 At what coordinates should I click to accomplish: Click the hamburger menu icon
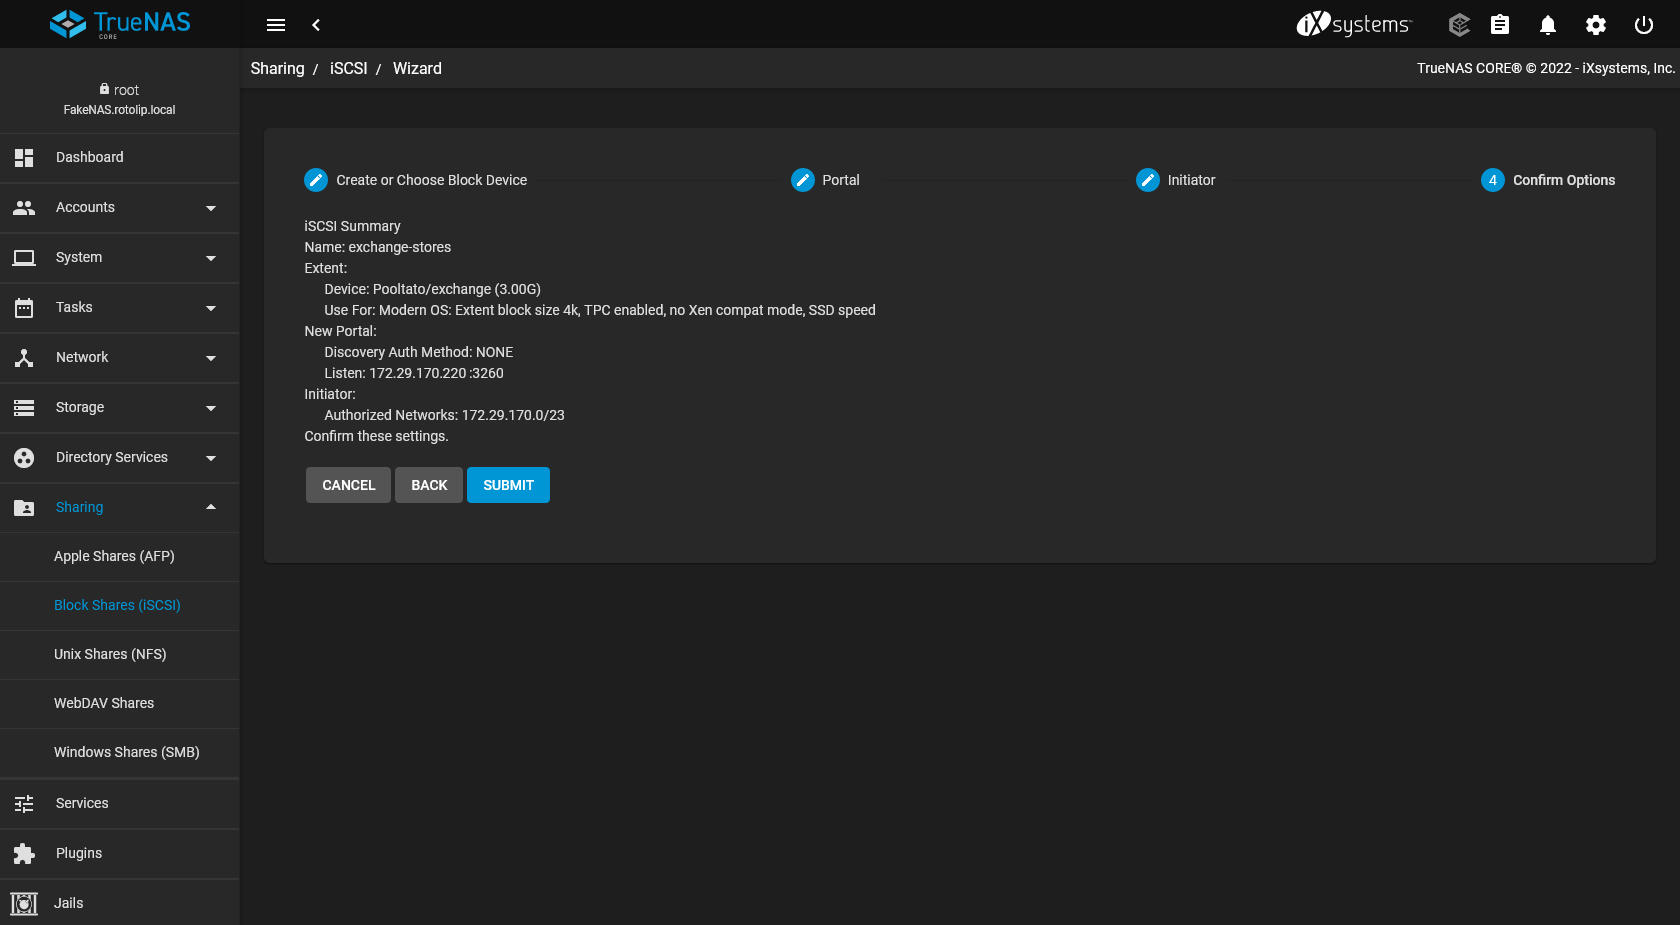pyautogui.click(x=276, y=25)
